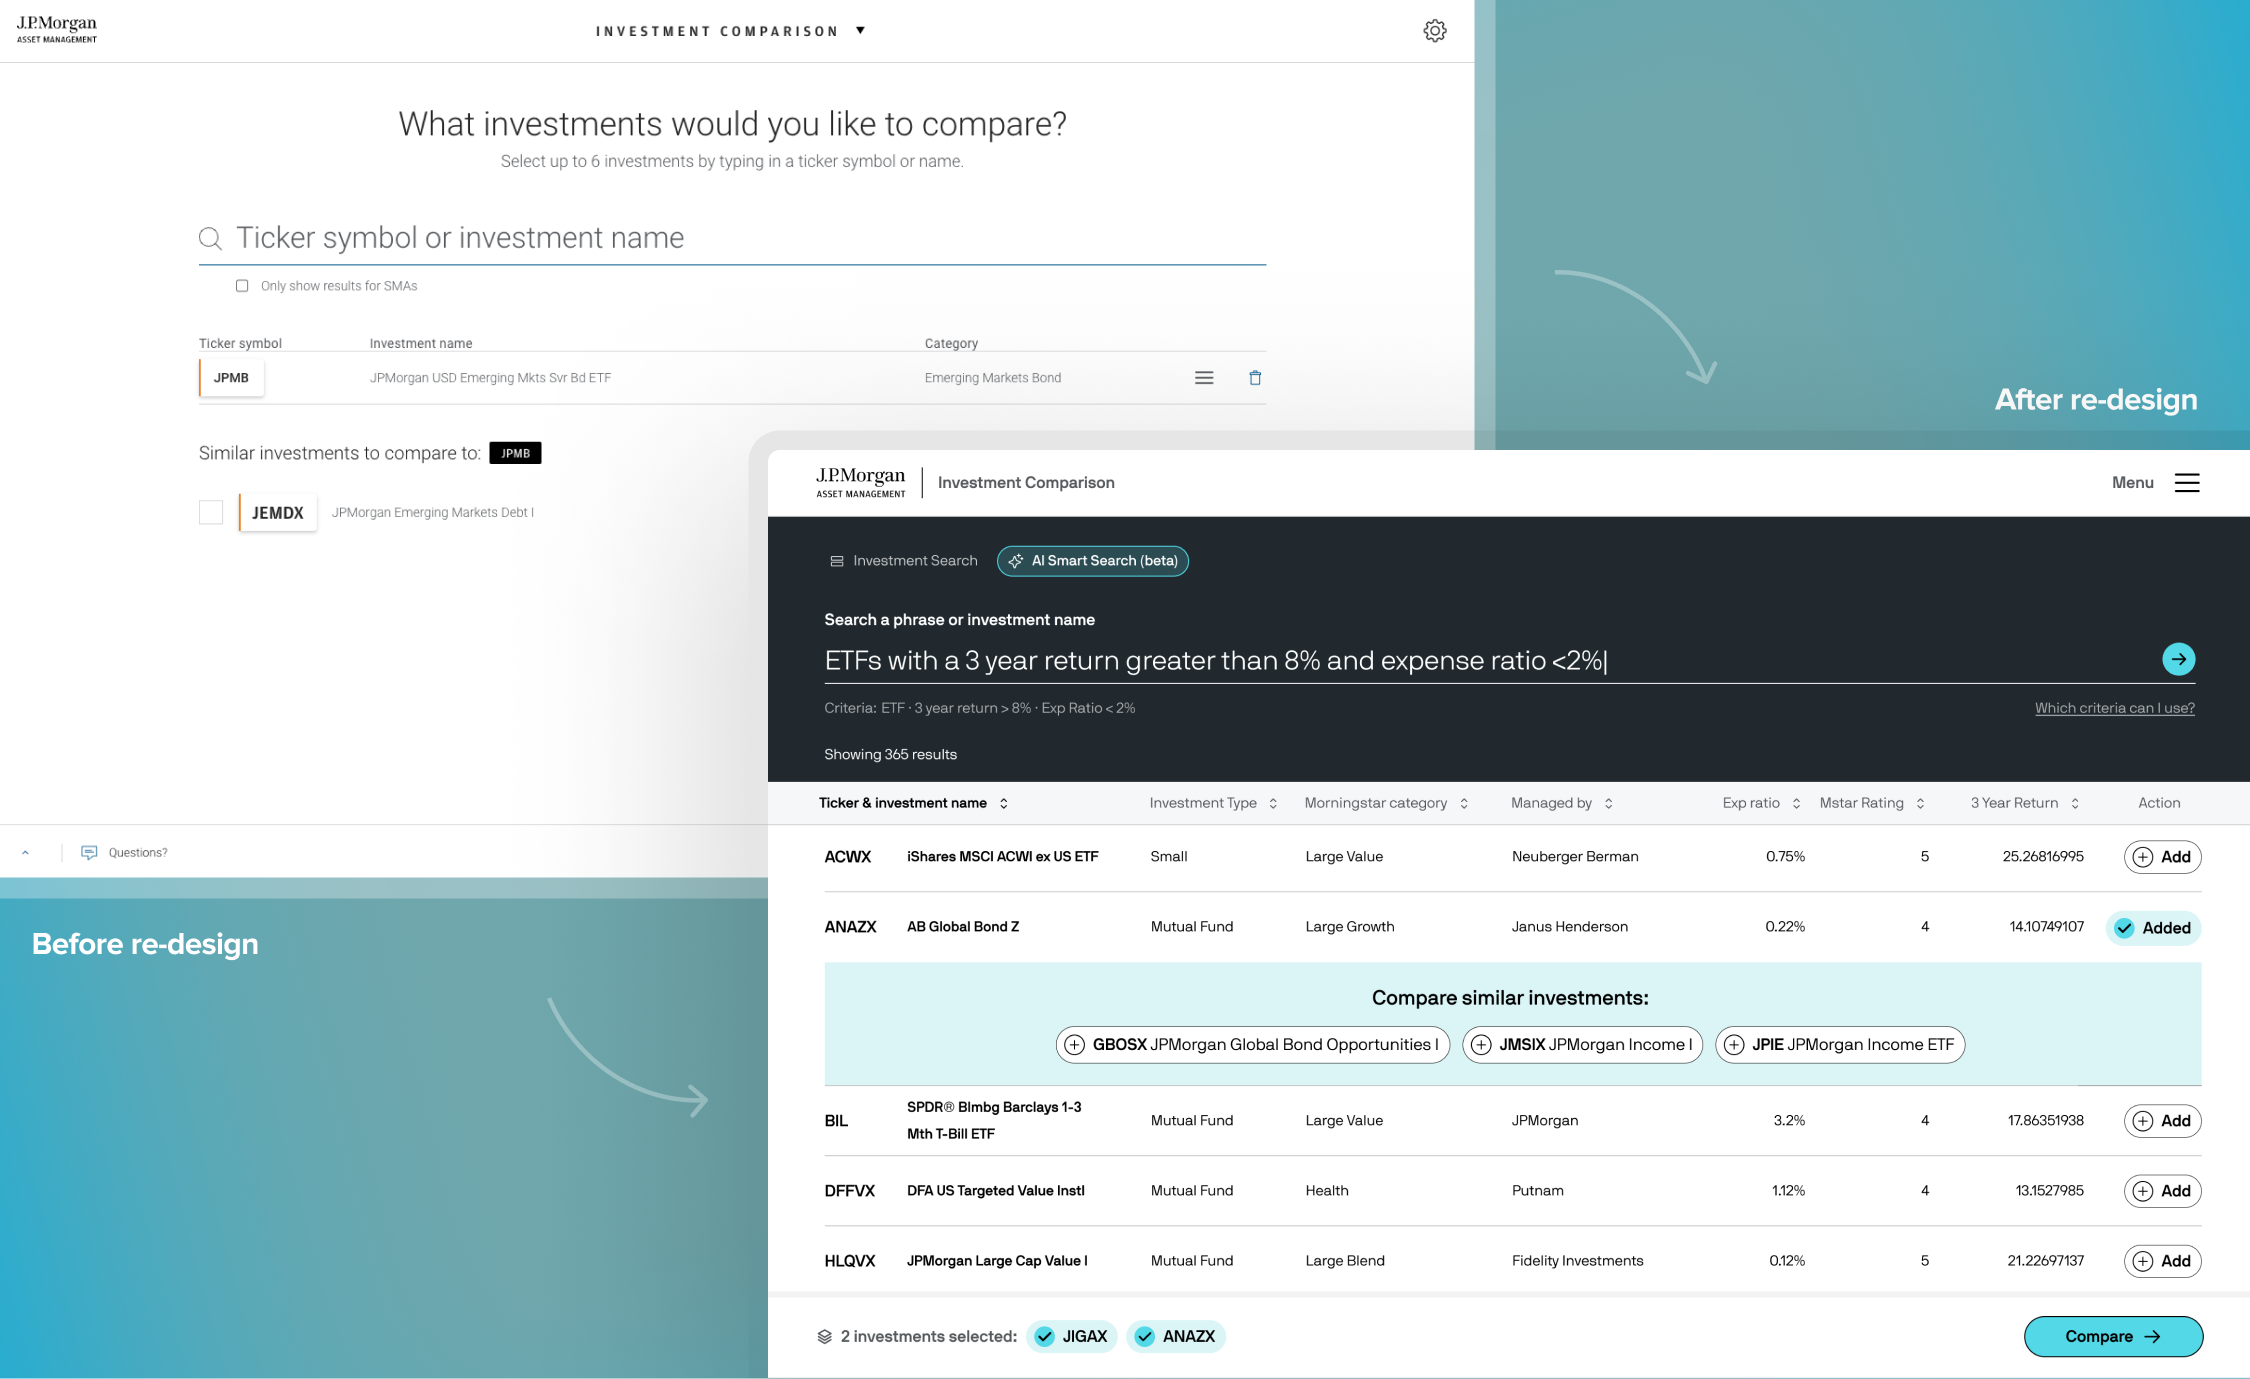Image resolution: width=2250 pixels, height=1379 pixels.
Task: Check the JEMDX similar investment box
Action: (x=211, y=512)
